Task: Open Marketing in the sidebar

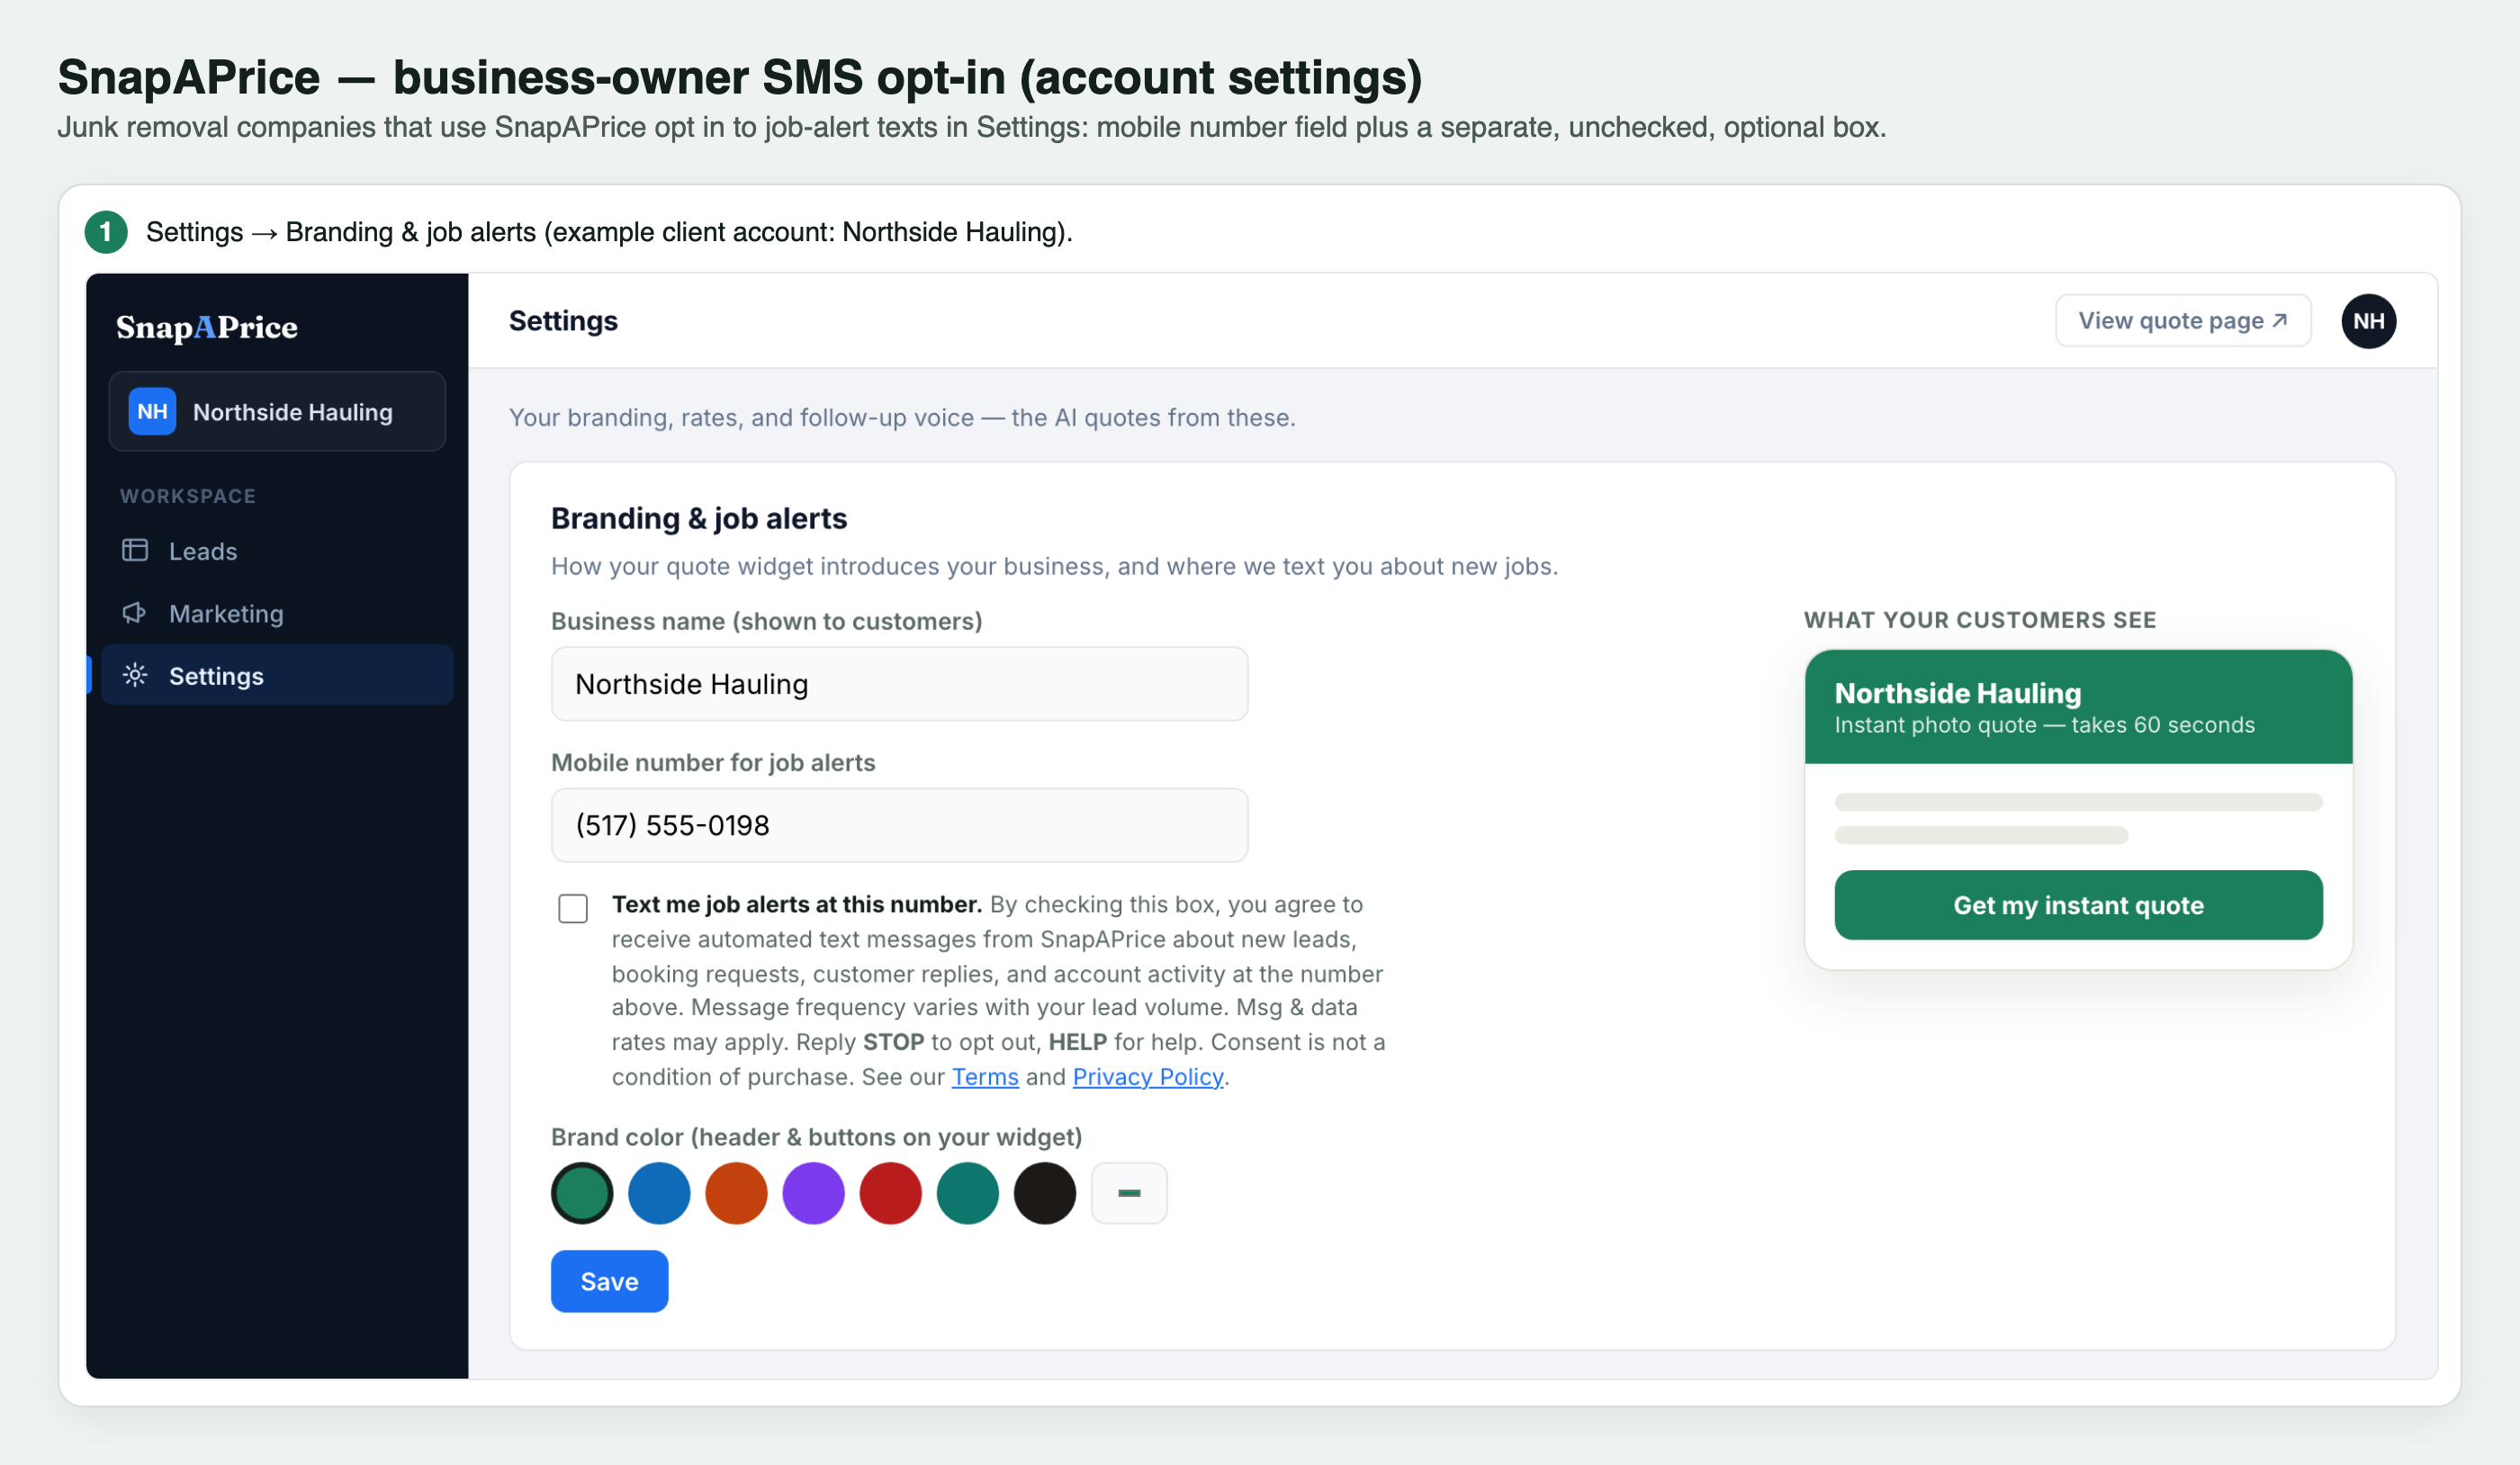Action: (x=277, y=613)
